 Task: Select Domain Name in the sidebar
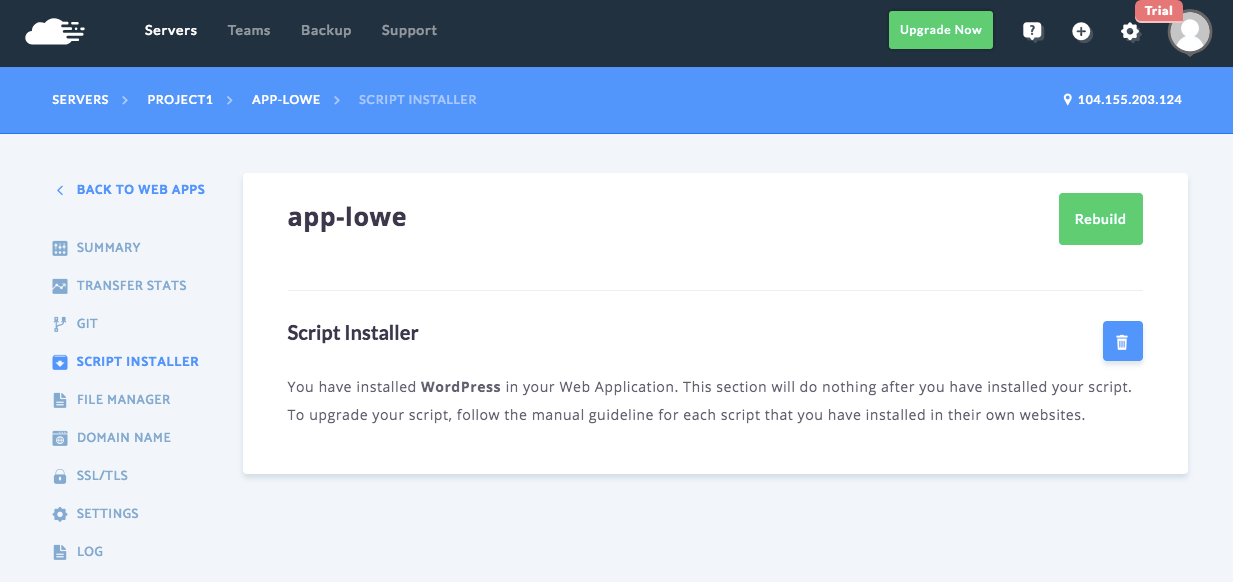pos(124,438)
